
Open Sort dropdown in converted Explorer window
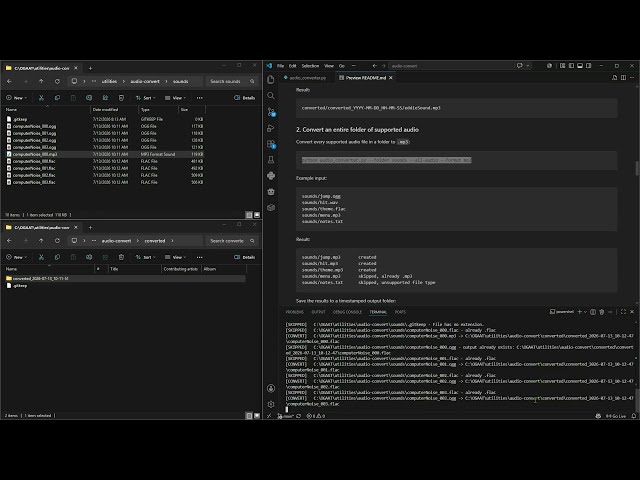(145, 257)
